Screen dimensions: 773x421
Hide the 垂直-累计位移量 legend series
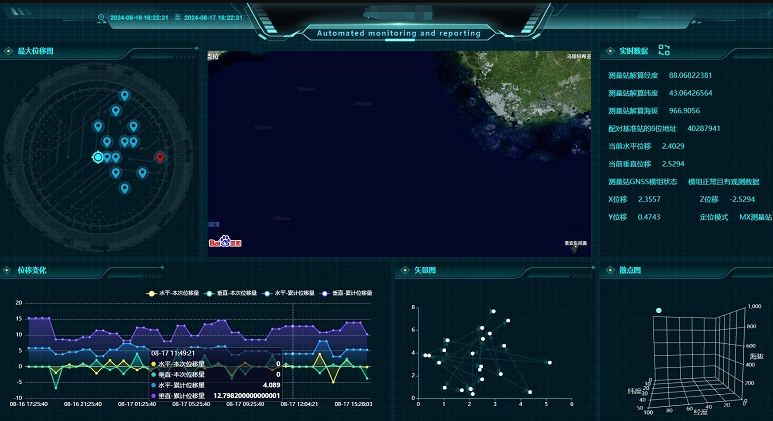[x=351, y=293]
